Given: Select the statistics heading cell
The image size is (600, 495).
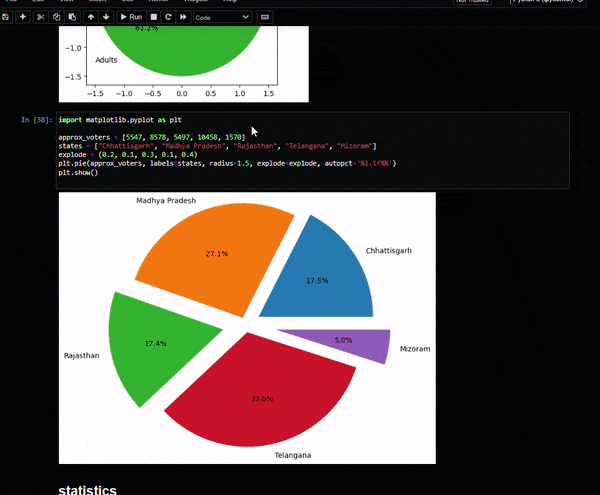Looking at the screenshot, I should (88, 489).
